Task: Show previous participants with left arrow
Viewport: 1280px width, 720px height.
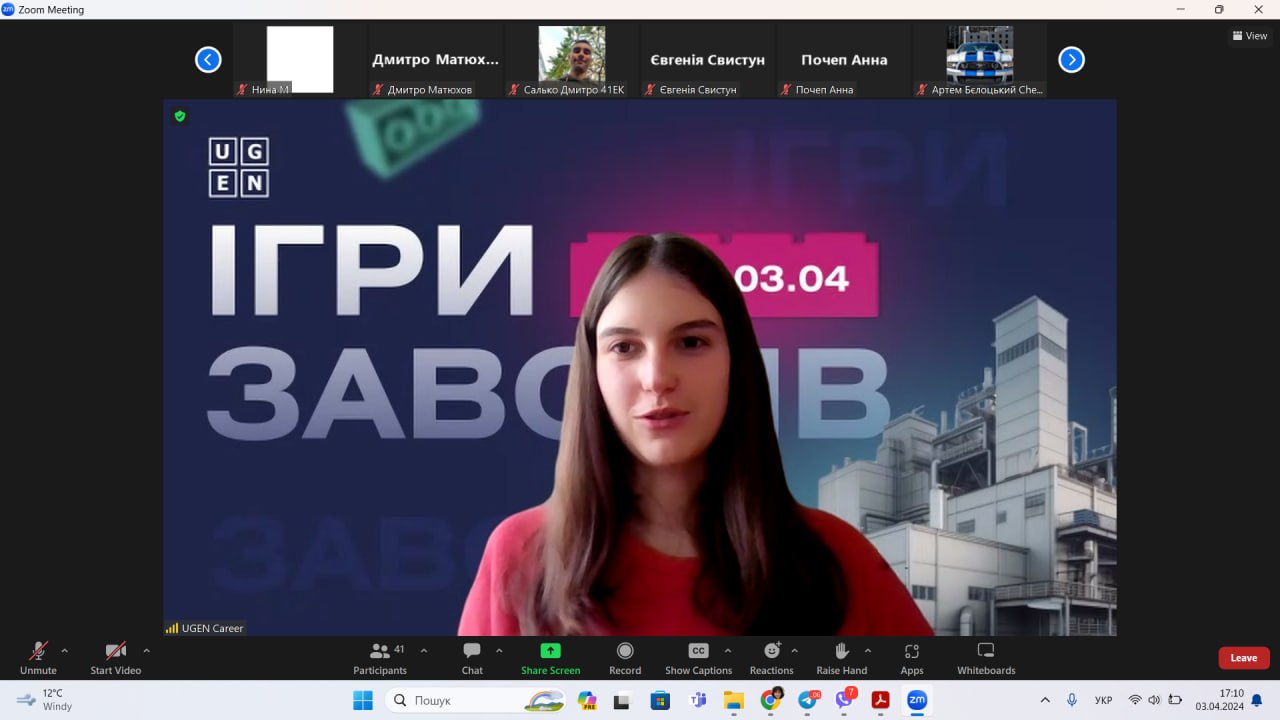Action: pos(208,60)
